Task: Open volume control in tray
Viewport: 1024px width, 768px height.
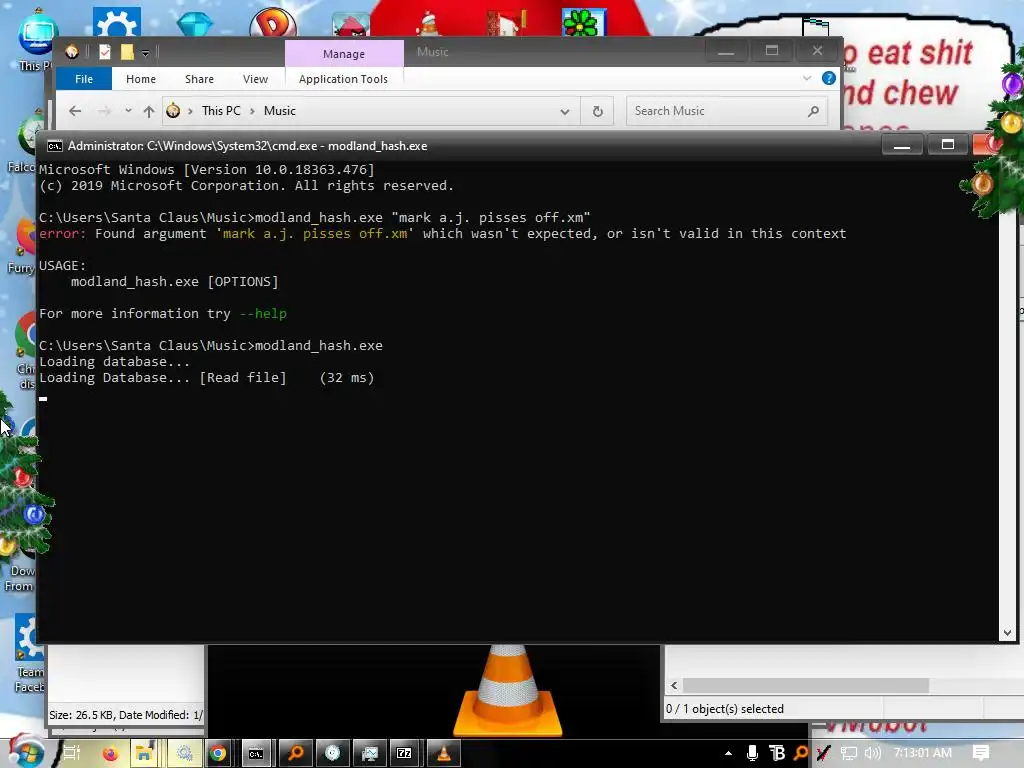Action: [x=872, y=753]
